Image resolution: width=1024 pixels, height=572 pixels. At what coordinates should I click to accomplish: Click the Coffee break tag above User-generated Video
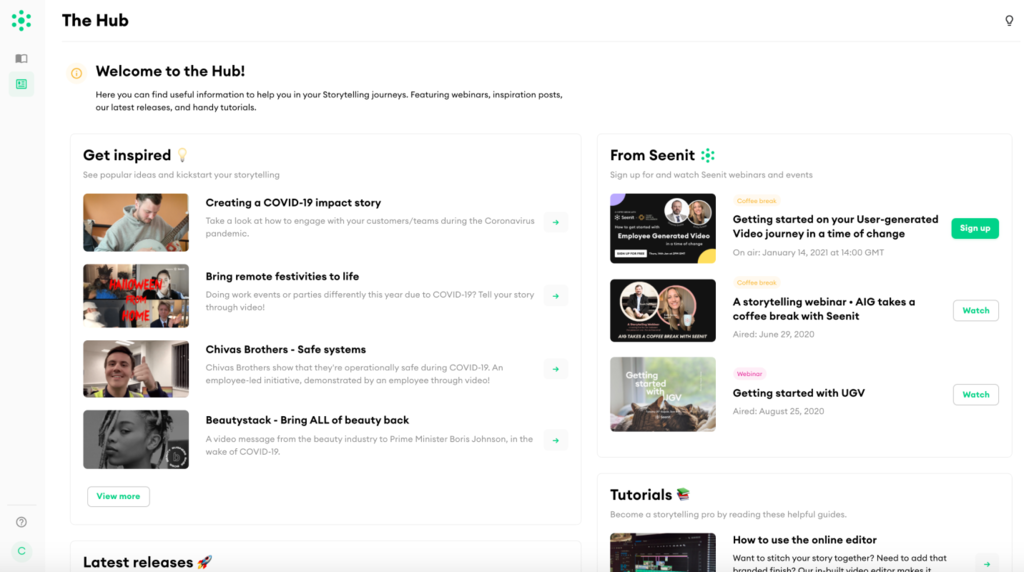tap(756, 201)
